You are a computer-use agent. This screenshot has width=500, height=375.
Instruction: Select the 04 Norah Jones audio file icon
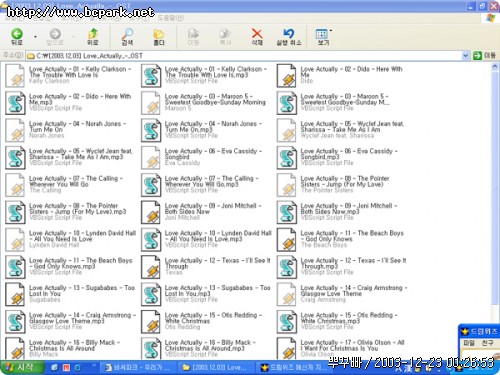pyautogui.click(x=15, y=130)
